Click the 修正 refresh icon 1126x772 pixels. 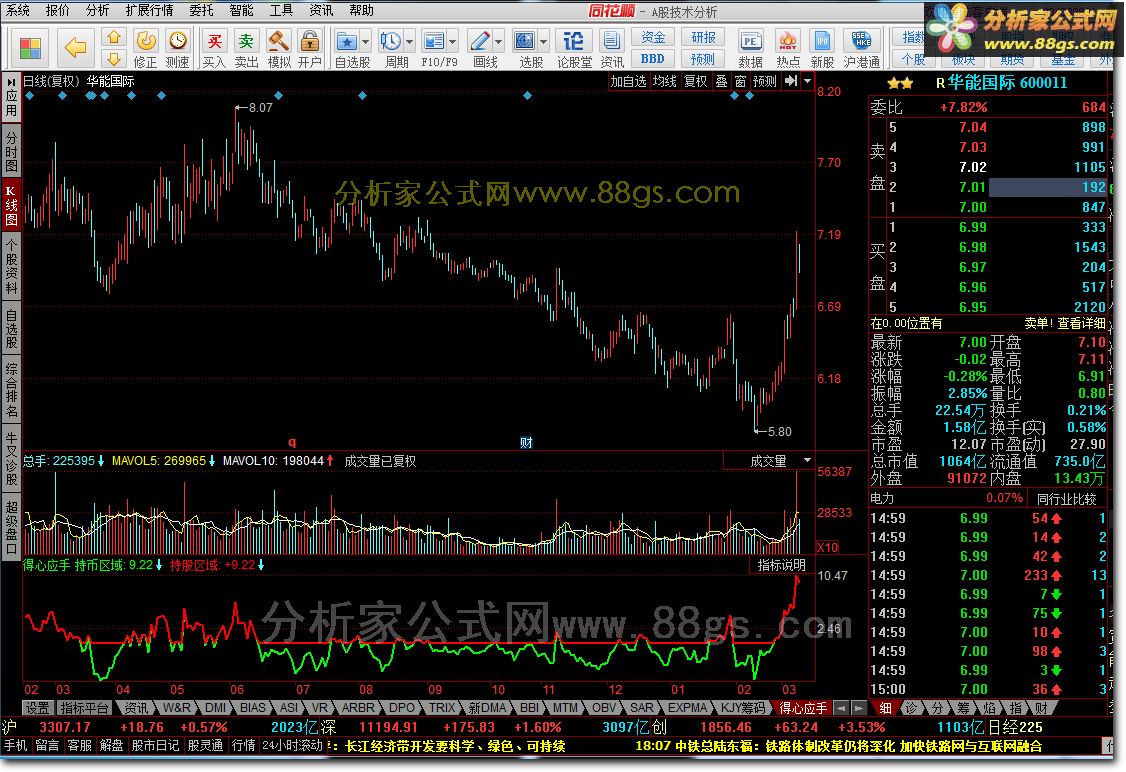(x=146, y=41)
